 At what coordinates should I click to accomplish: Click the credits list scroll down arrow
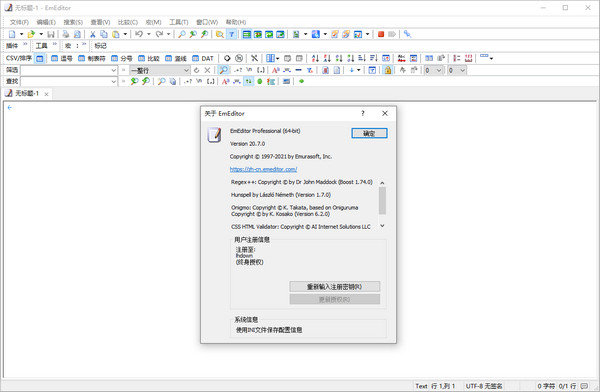382,226
